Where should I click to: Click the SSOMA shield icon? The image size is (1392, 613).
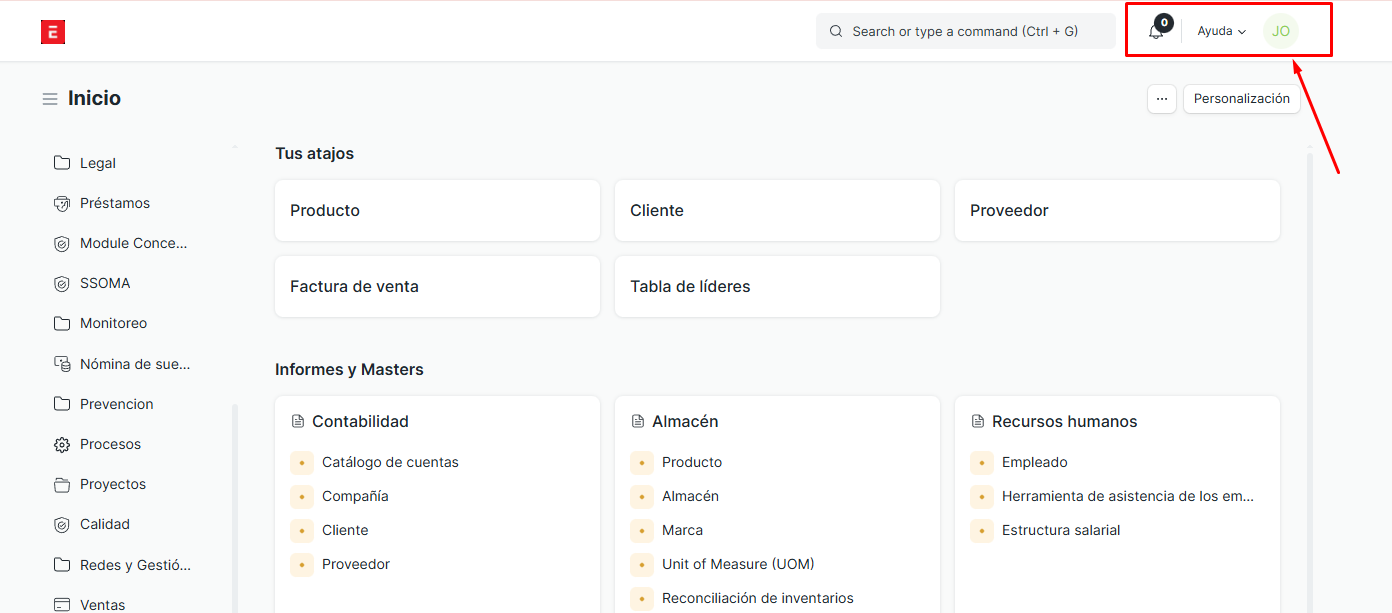point(62,284)
